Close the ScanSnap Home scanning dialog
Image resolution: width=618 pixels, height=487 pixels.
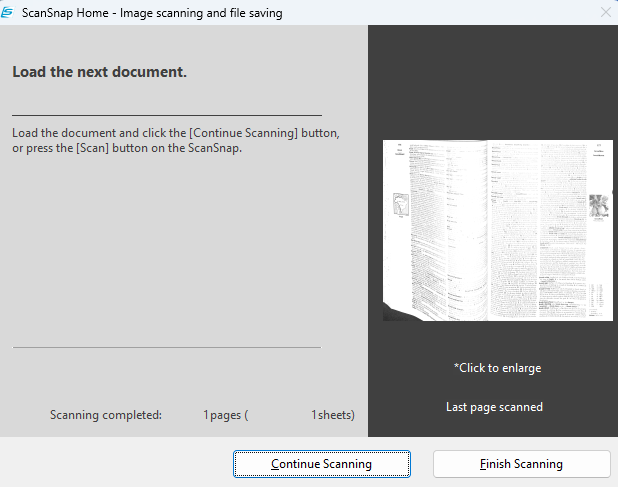click(604, 13)
